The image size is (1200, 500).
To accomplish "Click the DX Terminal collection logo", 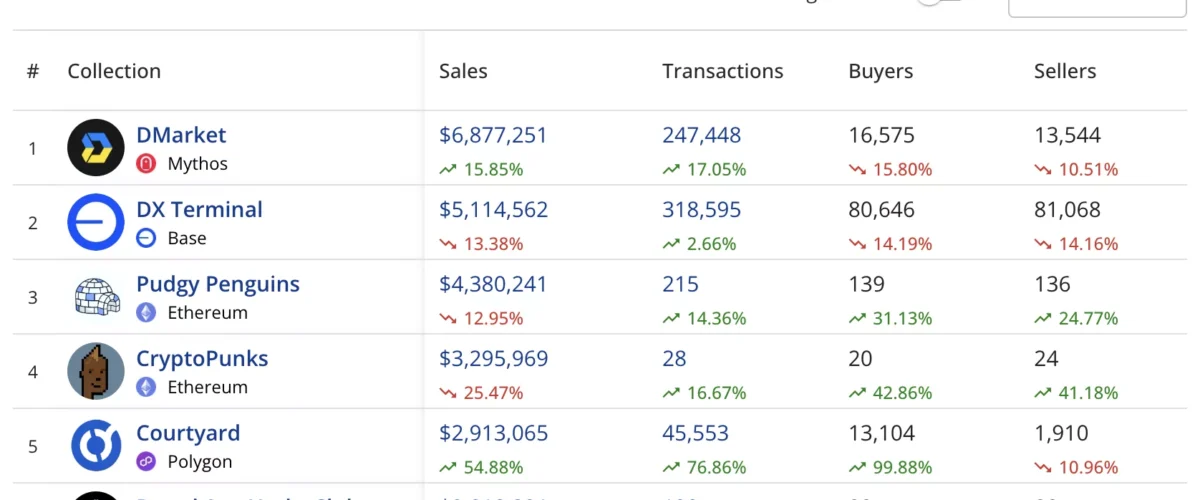I will pos(96,222).
